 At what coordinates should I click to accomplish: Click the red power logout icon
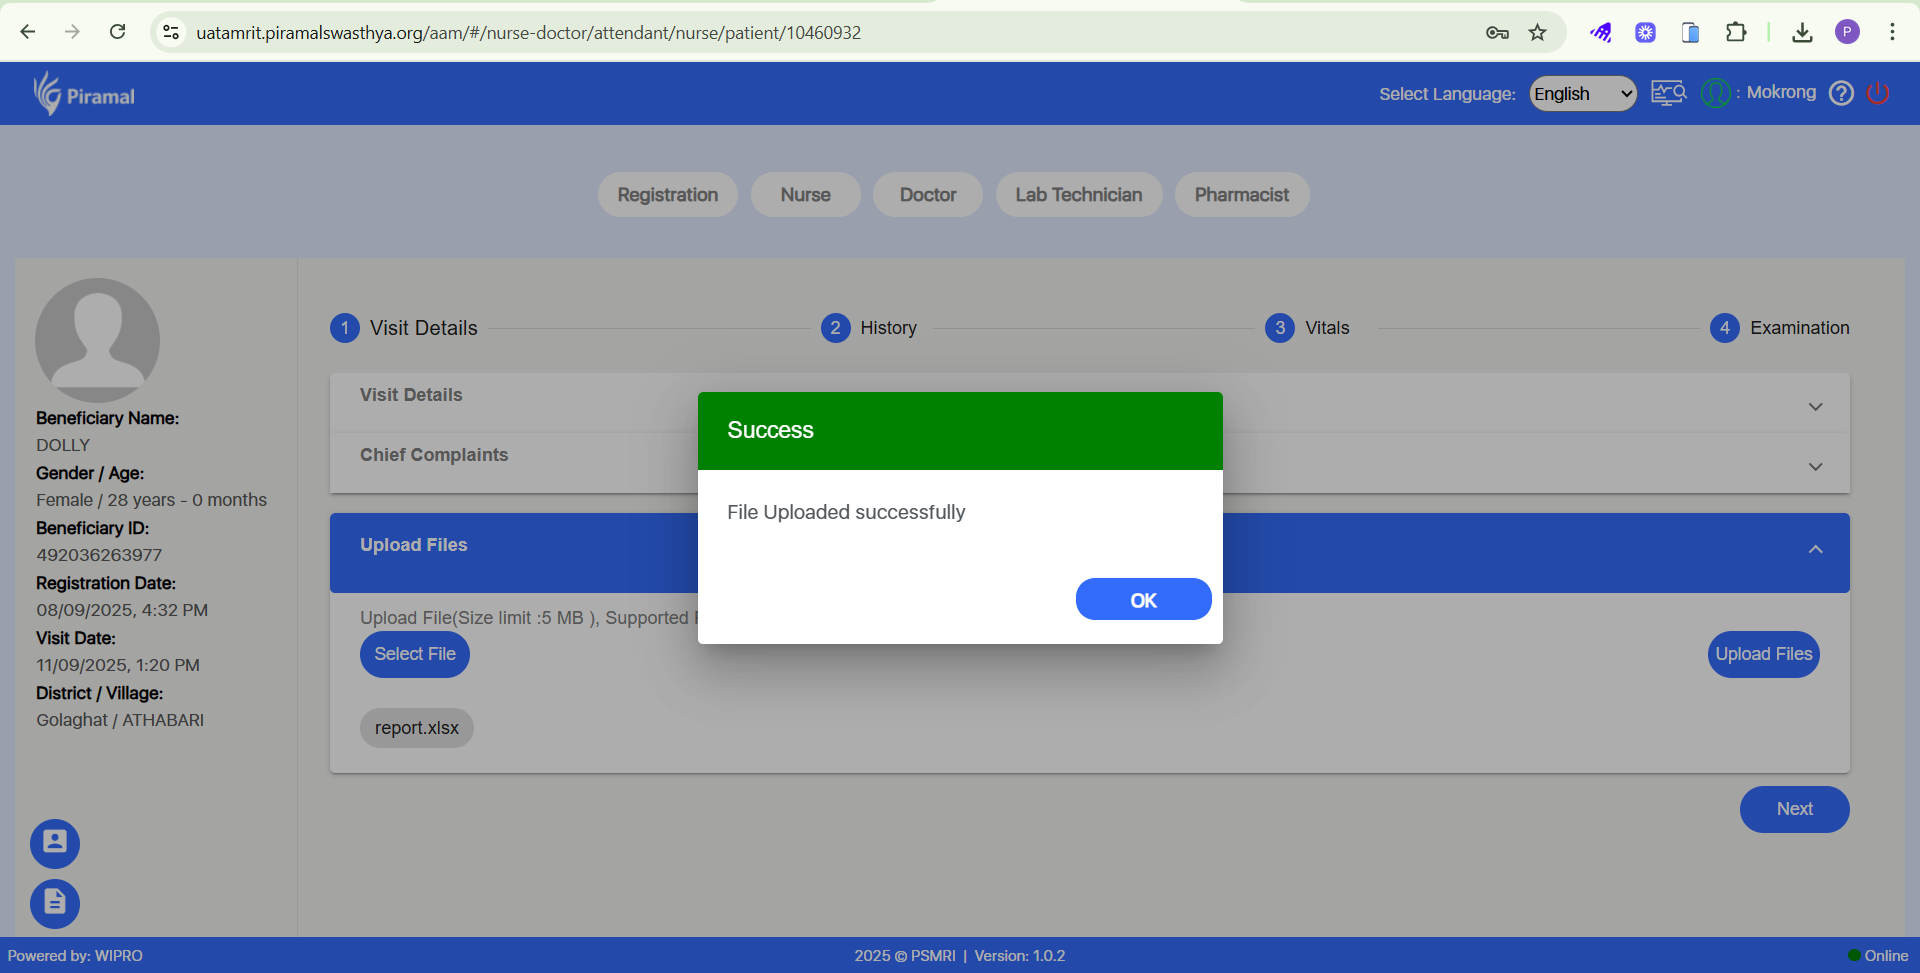point(1878,93)
